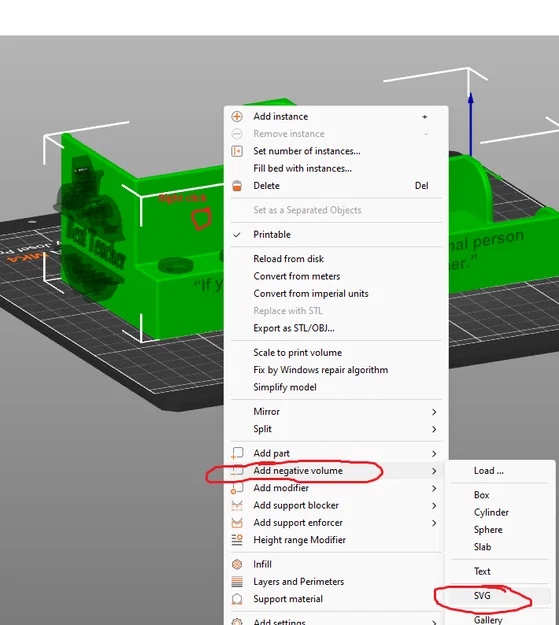Screen dimensions: 559x625
Task: Click Load... in the submenu
Action: click(x=488, y=471)
